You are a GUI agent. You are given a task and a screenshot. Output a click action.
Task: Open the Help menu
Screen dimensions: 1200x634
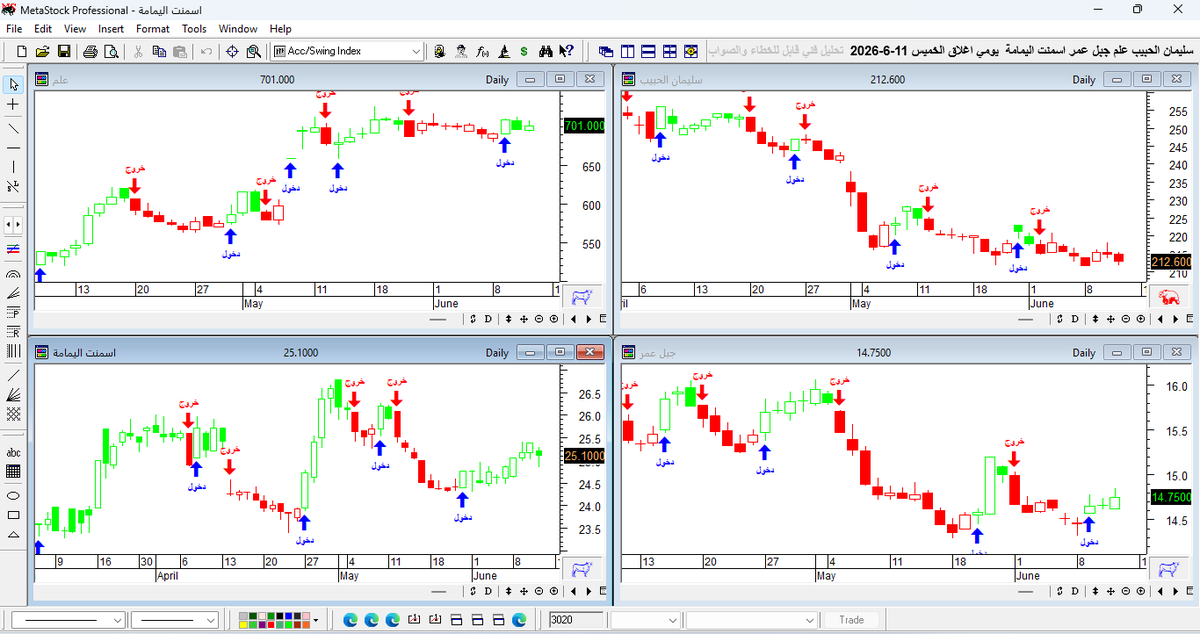click(281, 29)
